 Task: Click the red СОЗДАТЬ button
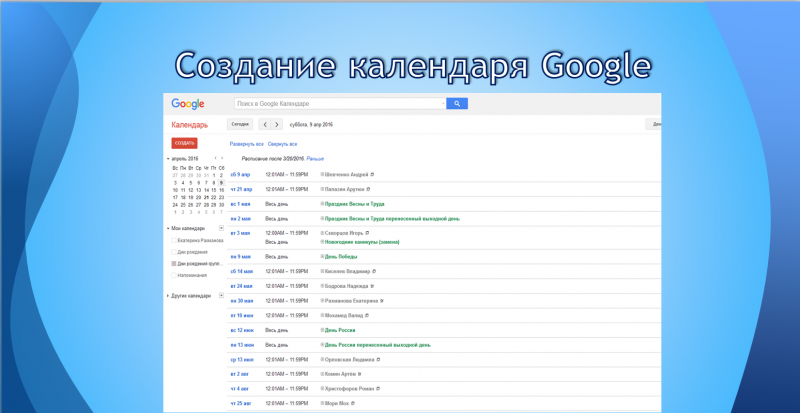pyautogui.click(x=184, y=143)
